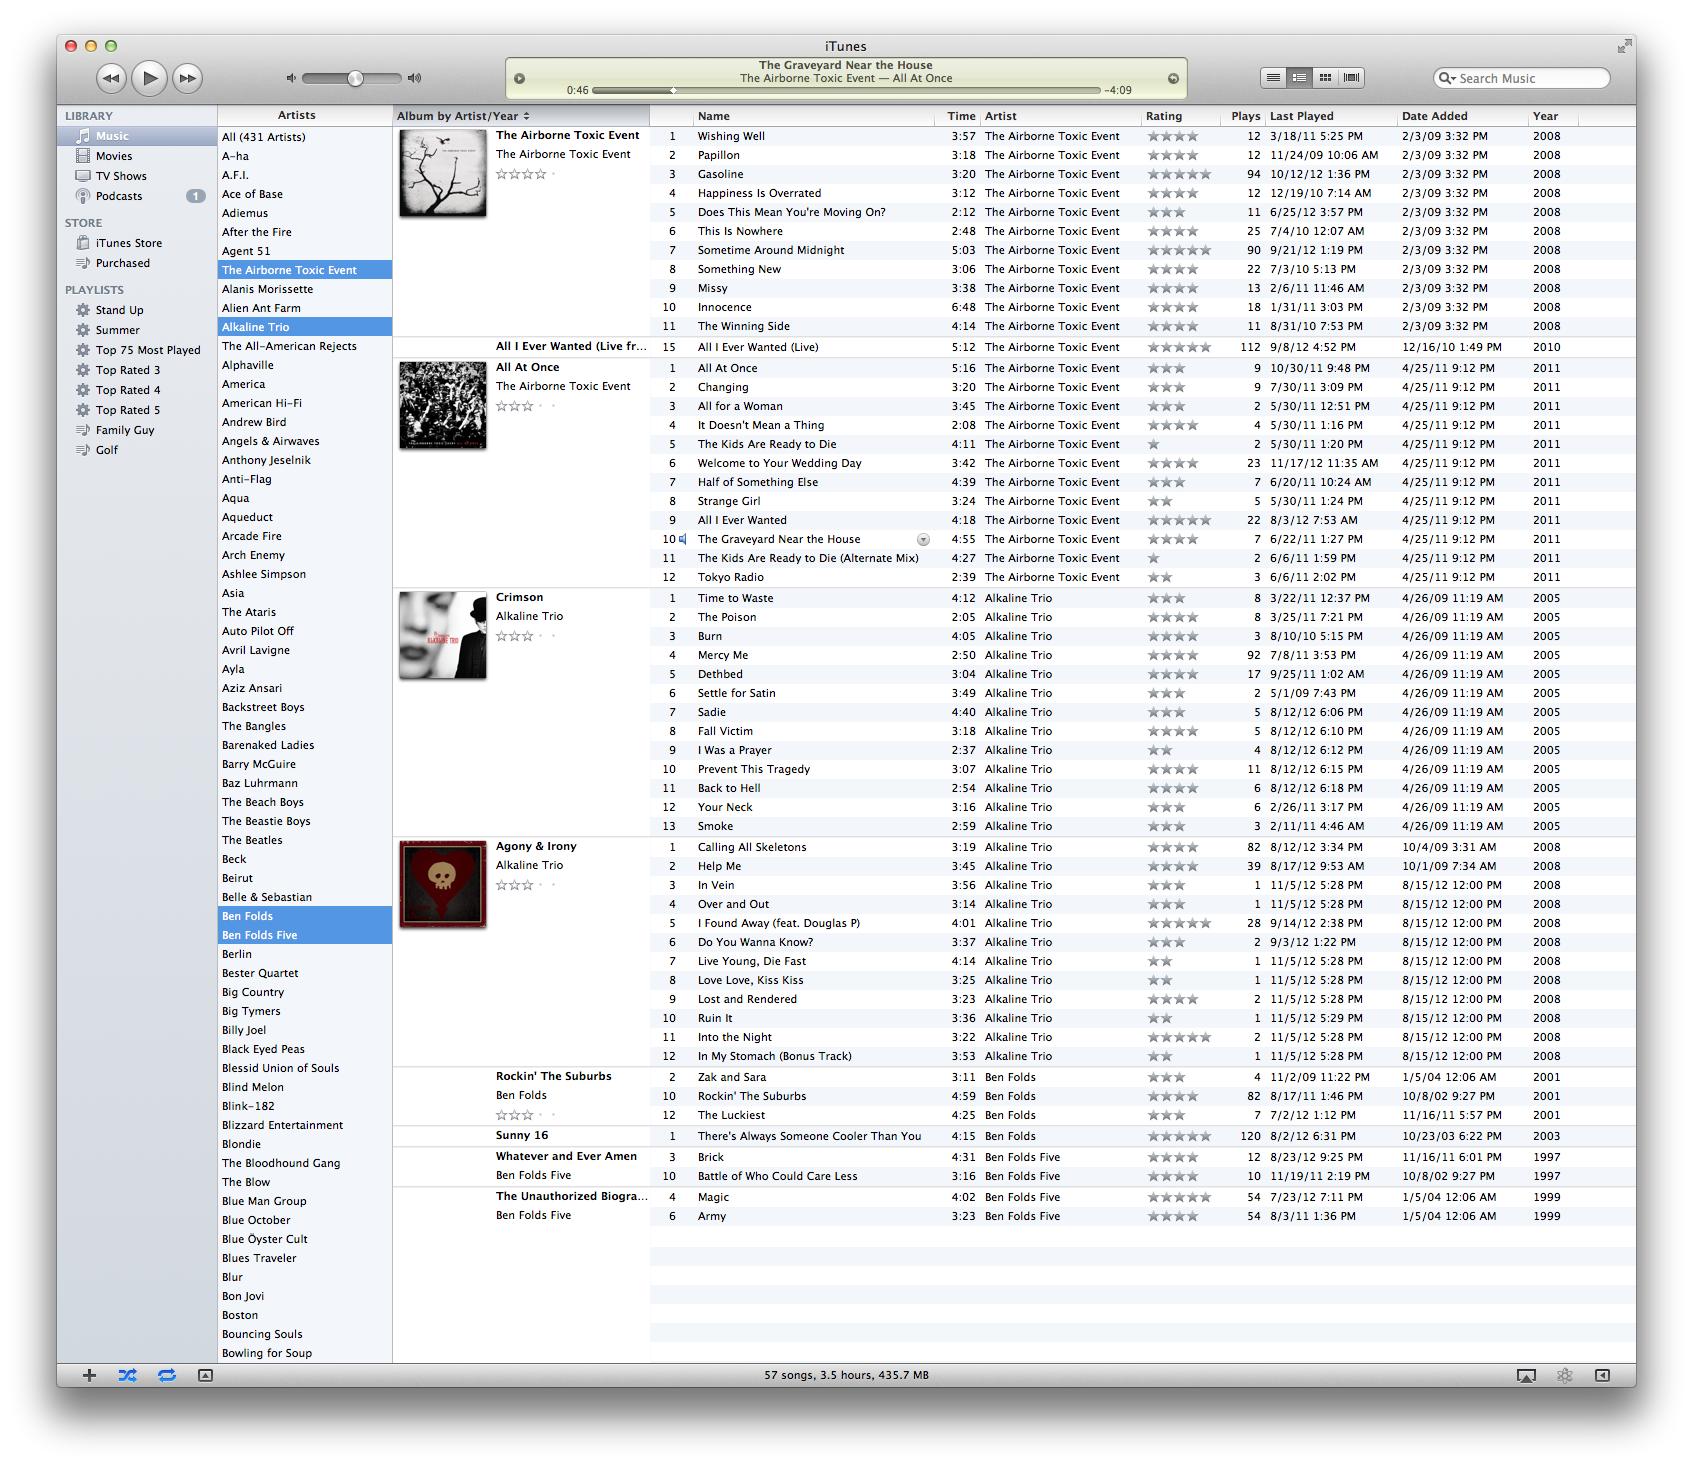Switch to album list view
Viewport: 1693px width, 1466px height.
pos(1299,77)
